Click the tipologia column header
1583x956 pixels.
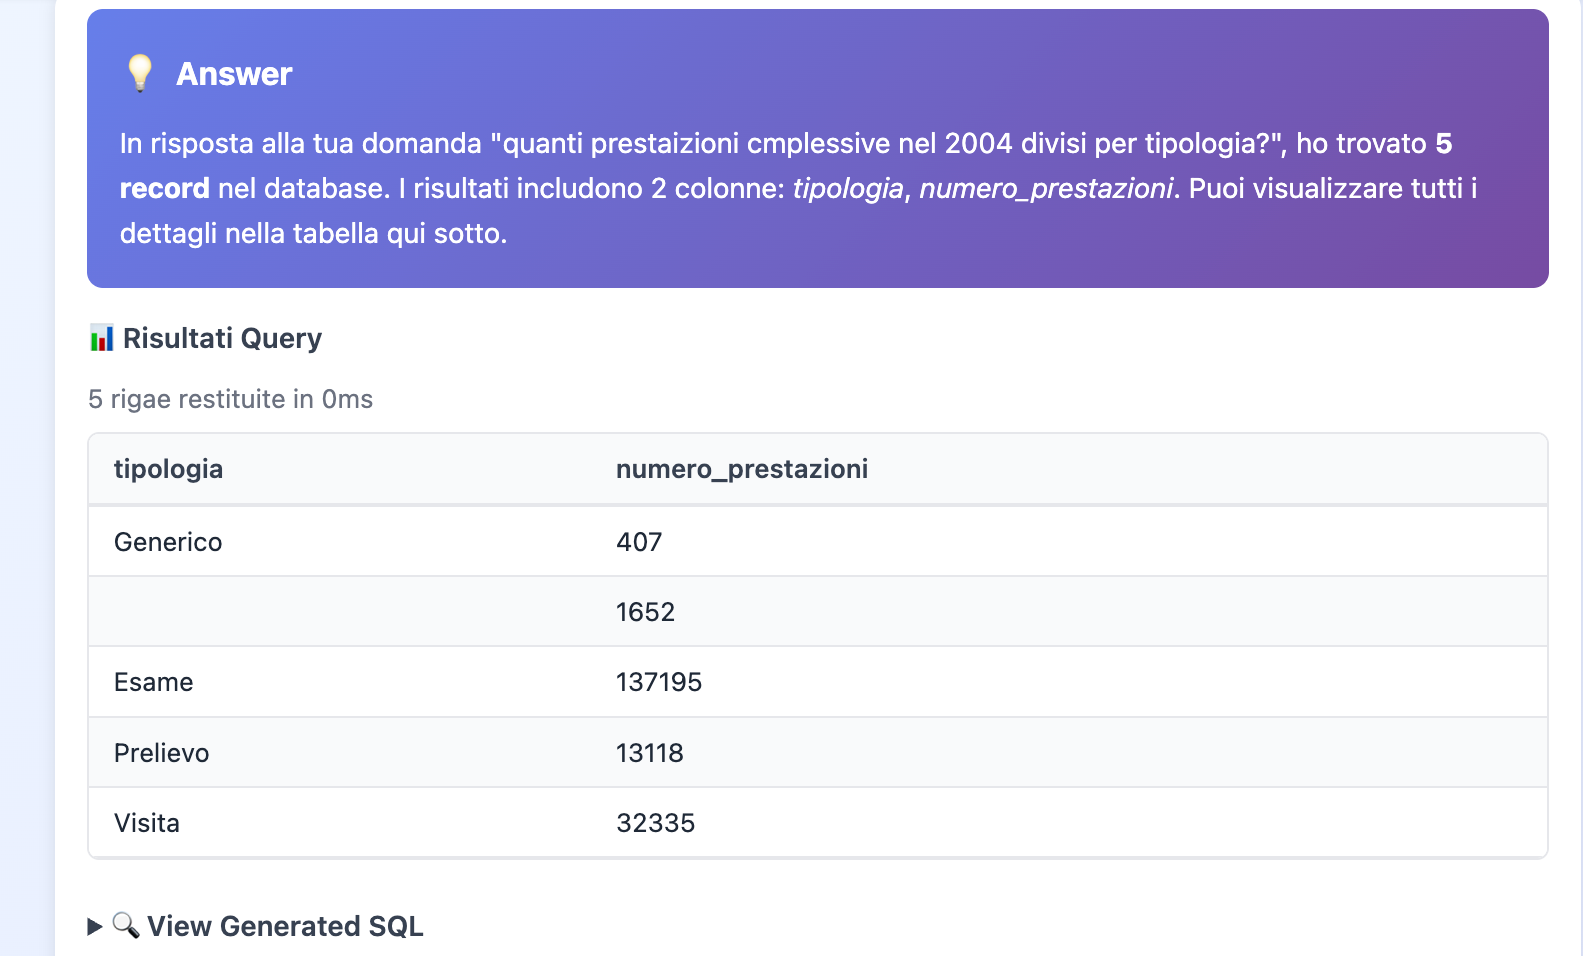[x=168, y=469]
